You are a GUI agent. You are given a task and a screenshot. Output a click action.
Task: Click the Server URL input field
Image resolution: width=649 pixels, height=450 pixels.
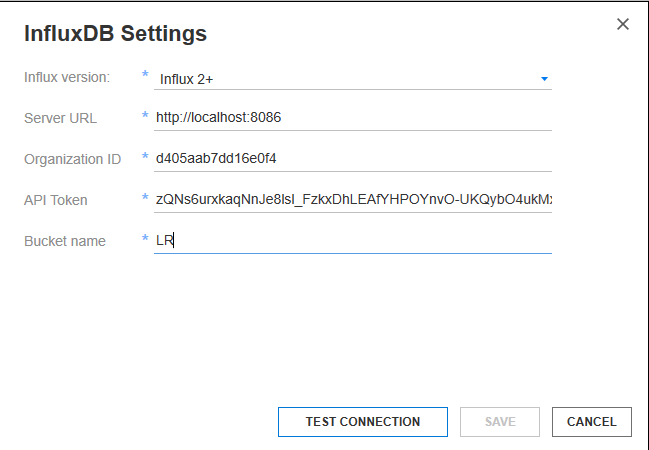(x=352, y=117)
